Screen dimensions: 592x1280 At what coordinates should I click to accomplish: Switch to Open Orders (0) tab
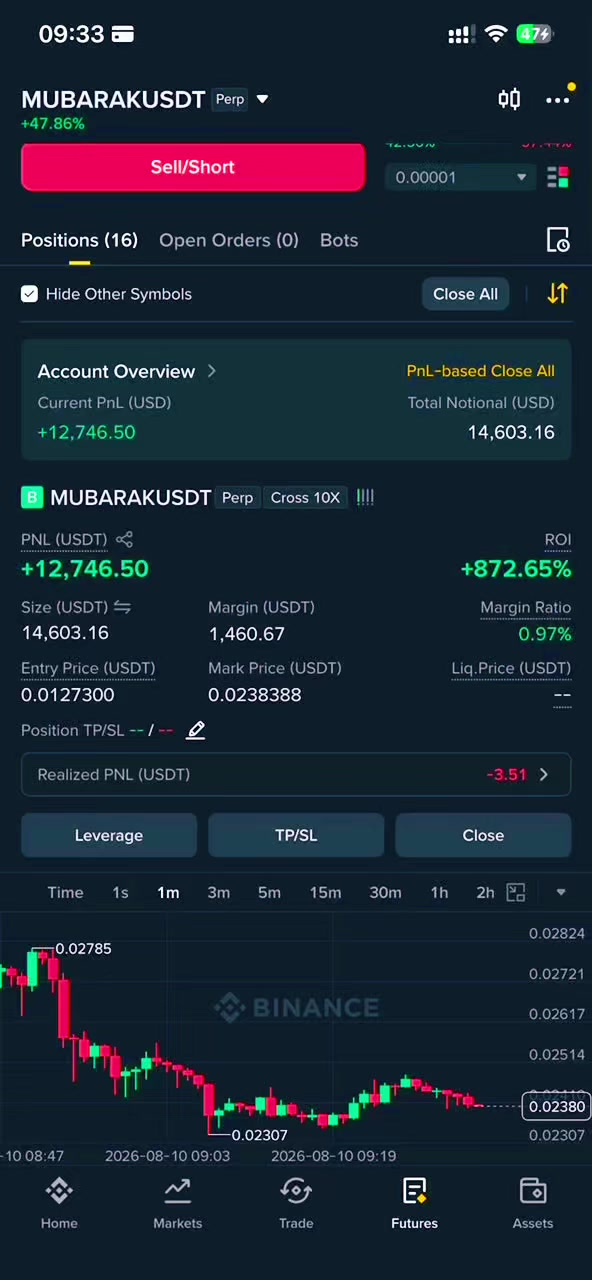point(229,240)
